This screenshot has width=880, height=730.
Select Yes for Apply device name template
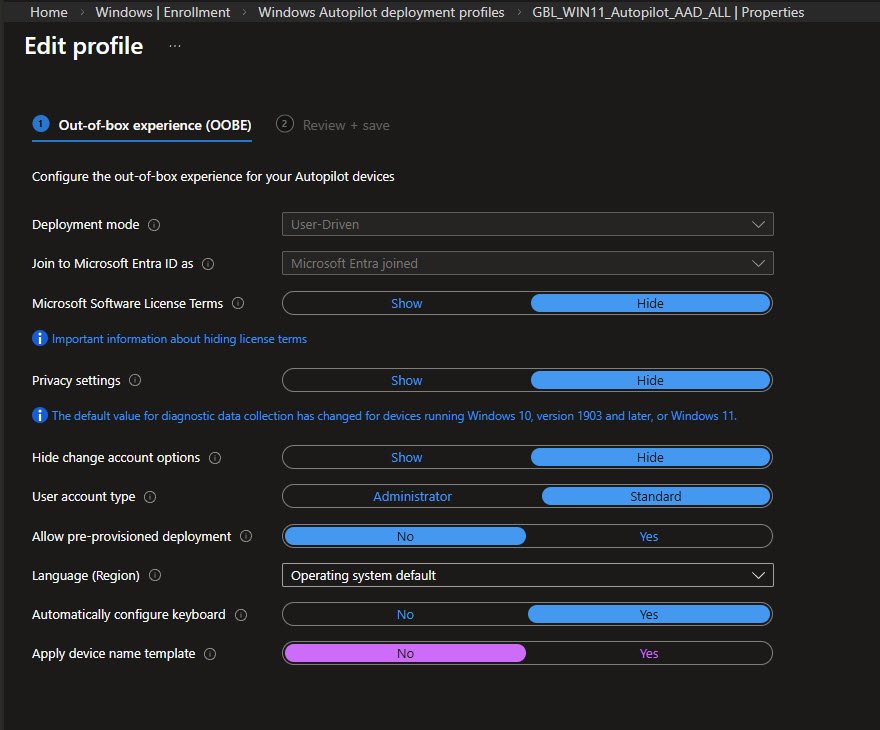(x=649, y=654)
